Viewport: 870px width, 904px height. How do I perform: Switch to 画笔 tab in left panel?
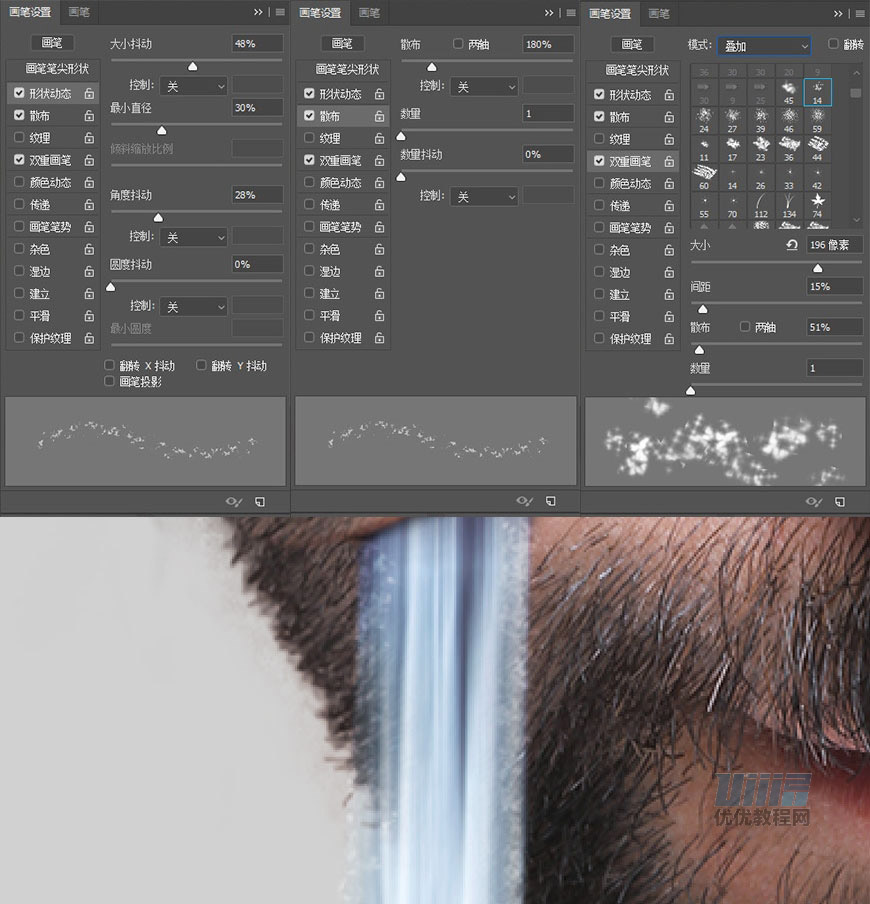click(79, 12)
